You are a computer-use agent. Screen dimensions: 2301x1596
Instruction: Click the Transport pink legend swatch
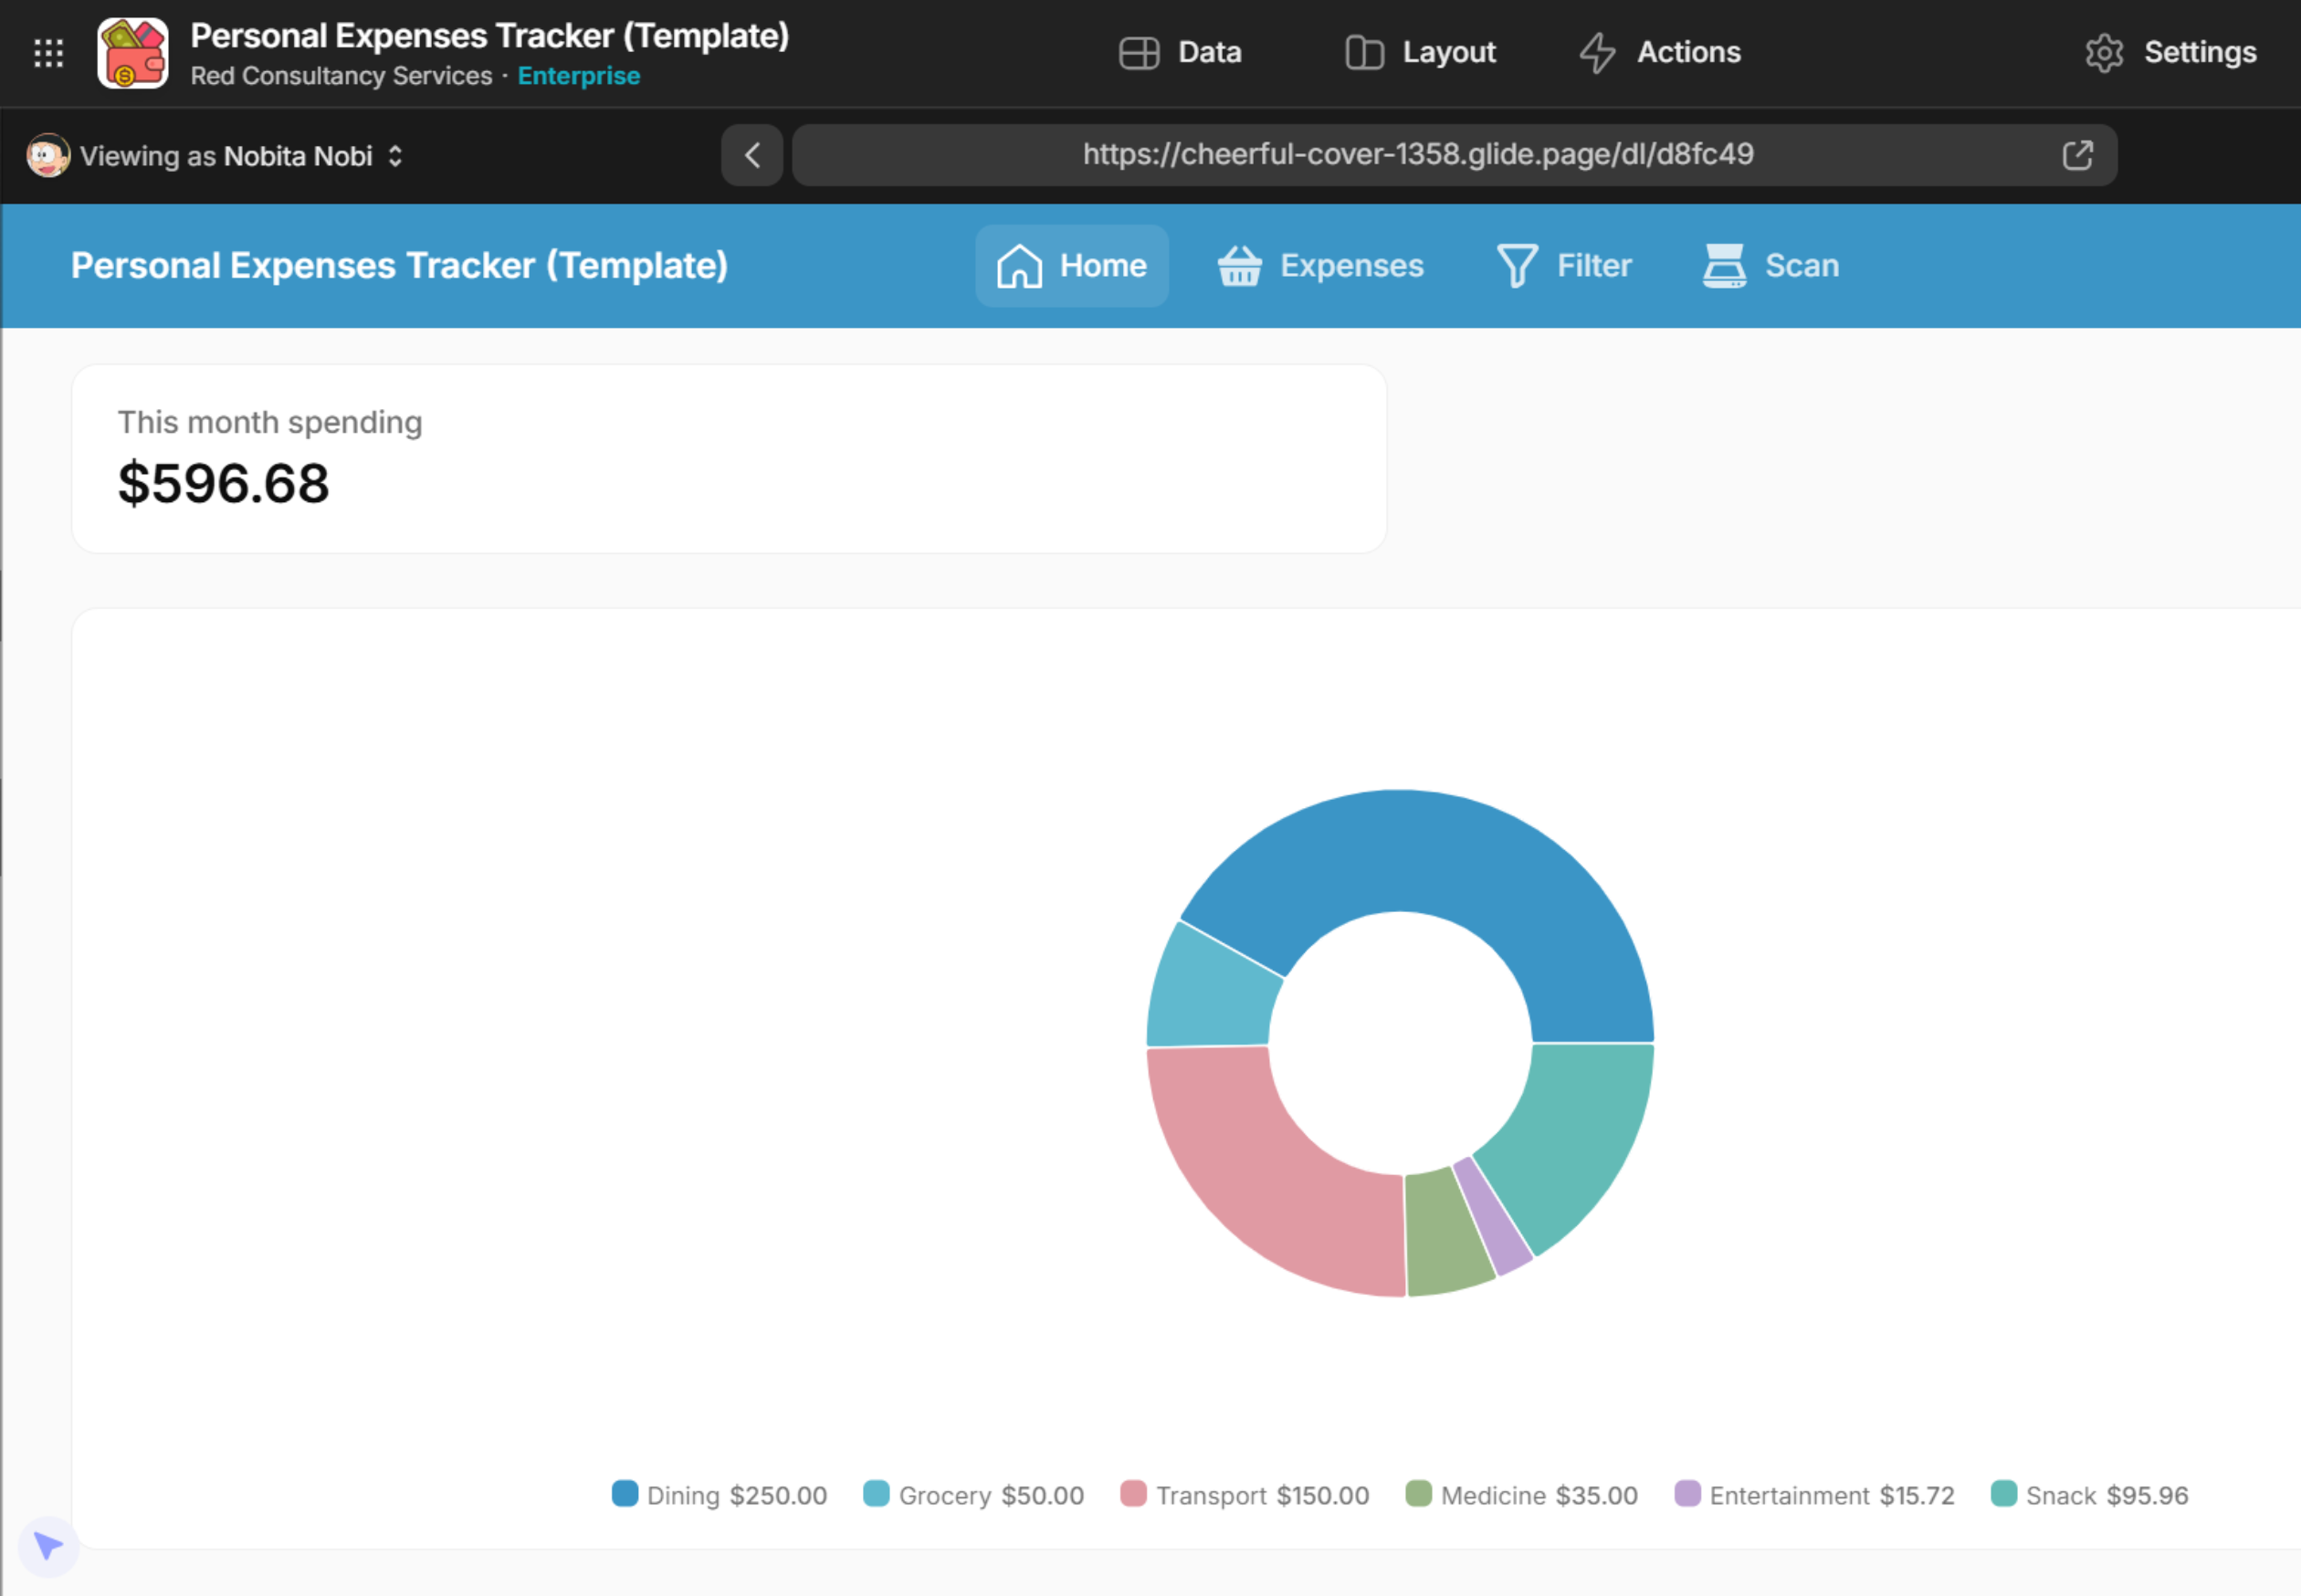tap(1133, 1494)
